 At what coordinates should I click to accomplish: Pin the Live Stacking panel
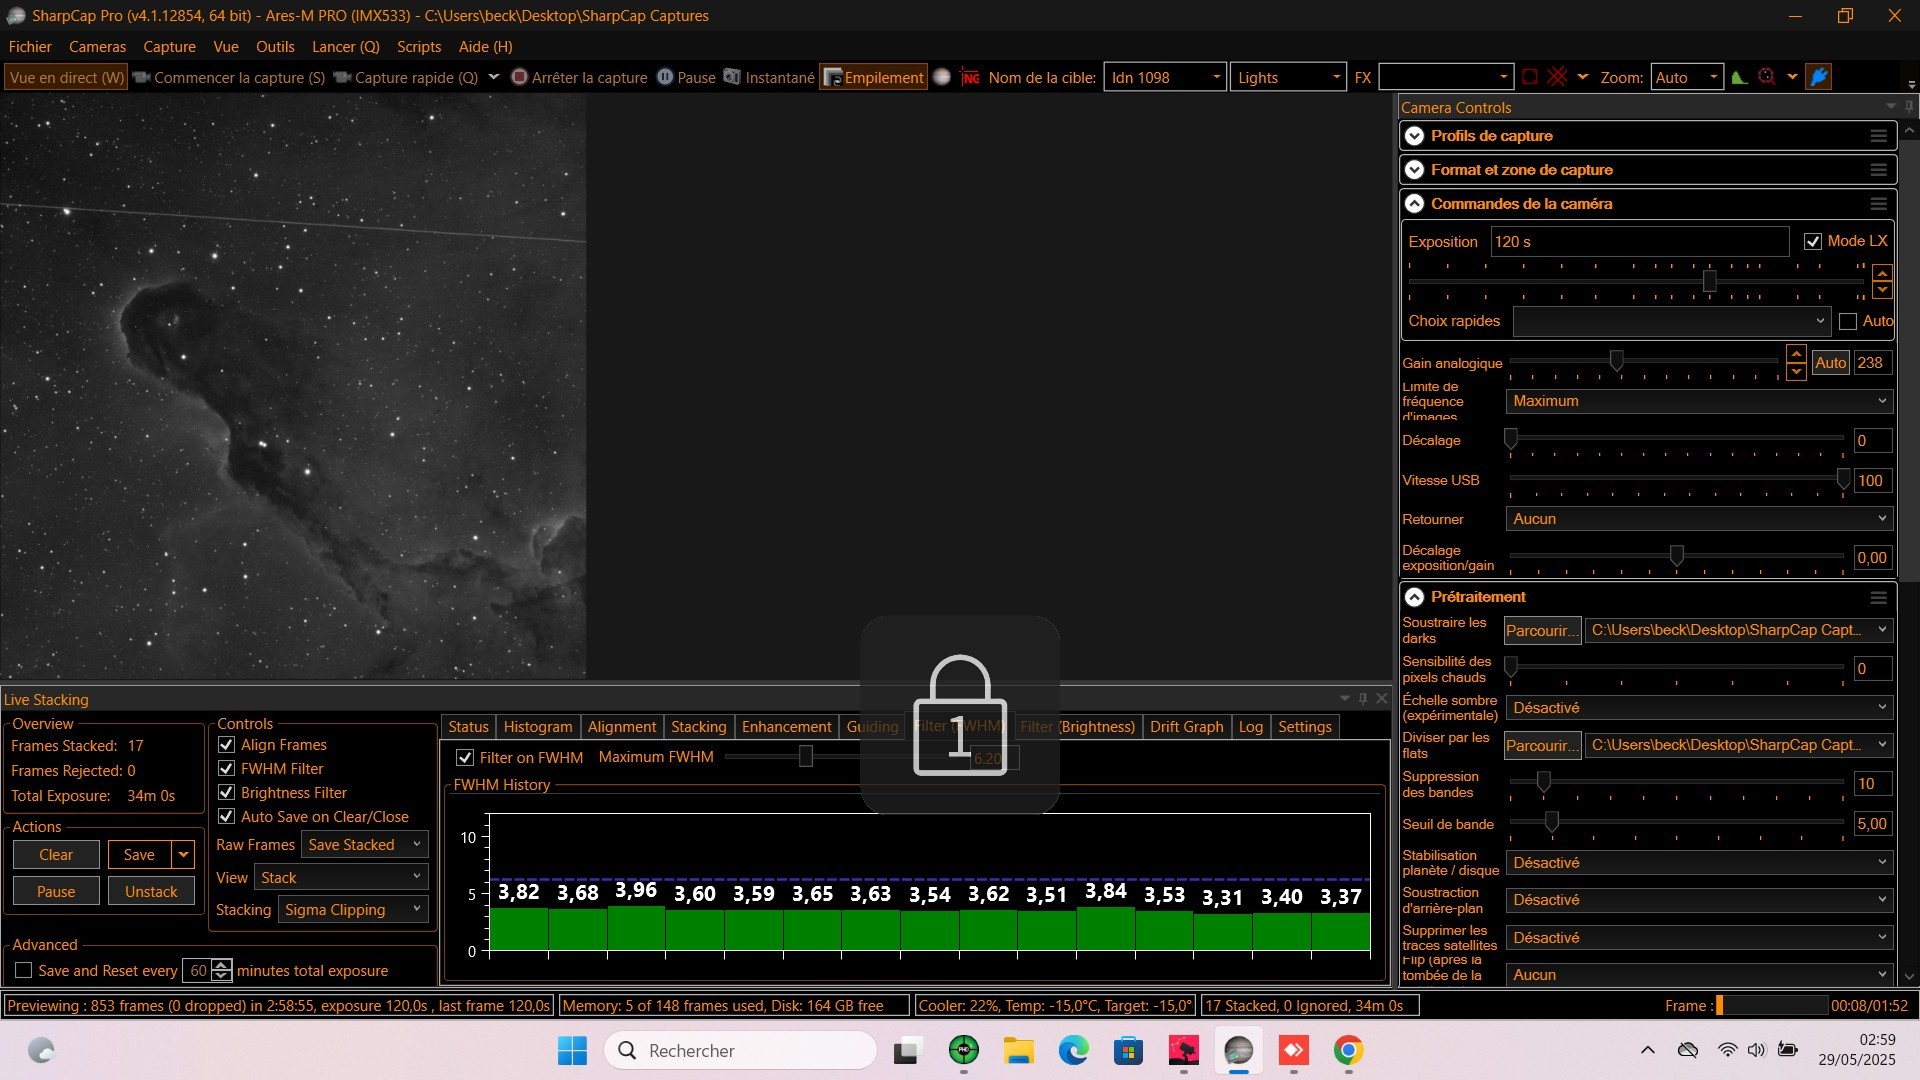1362,698
